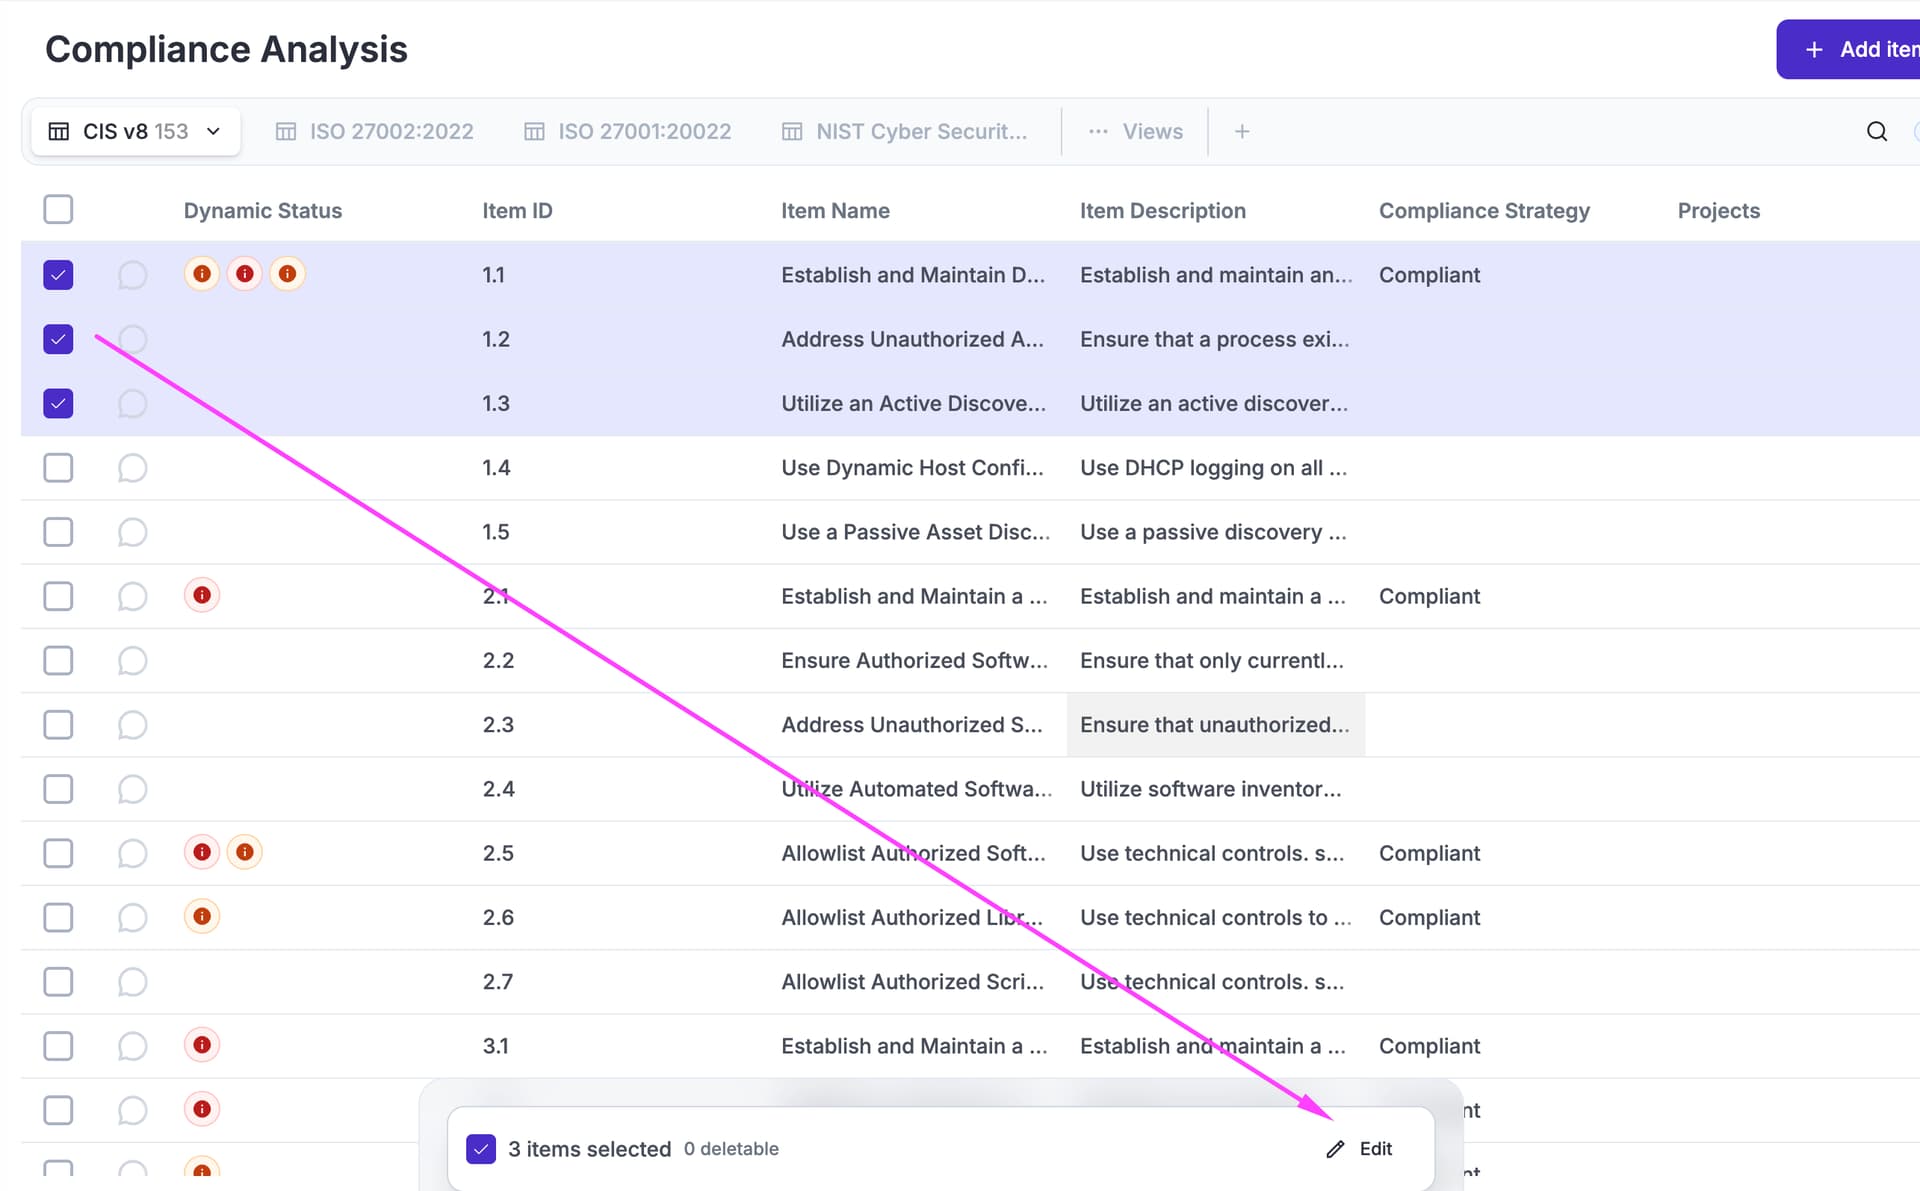Check row 2.3 checkbox
Image resolution: width=1920 pixels, height=1191 pixels.
tap(58, 725)
